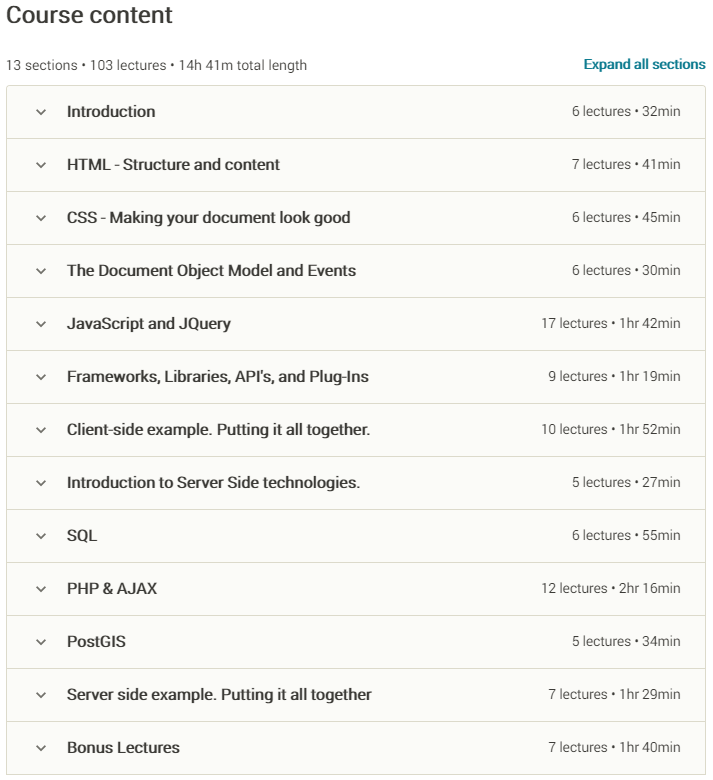Expand HTML - Structure and content chevron
This screenshot has height=780, width=713.
click(x=41, y=165)
